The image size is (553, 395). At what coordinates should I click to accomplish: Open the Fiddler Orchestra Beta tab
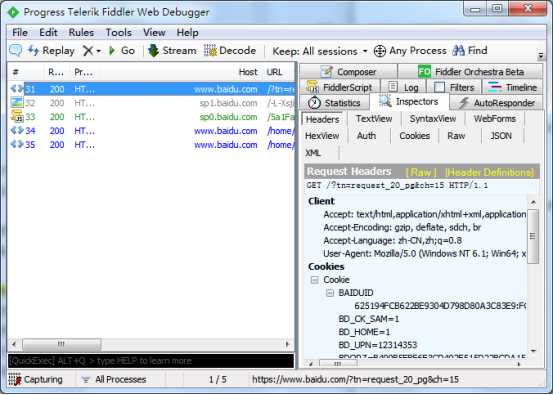470,72
